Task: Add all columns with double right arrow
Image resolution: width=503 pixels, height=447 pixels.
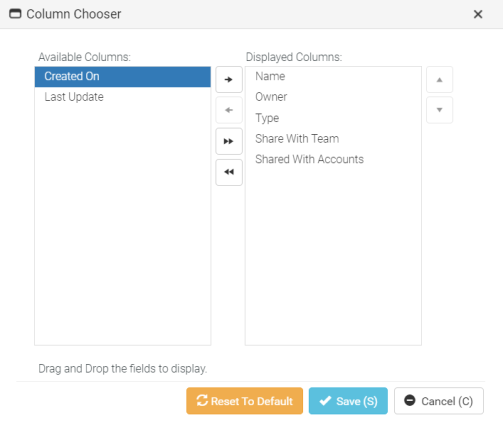Action: click(x=229, y=141)
